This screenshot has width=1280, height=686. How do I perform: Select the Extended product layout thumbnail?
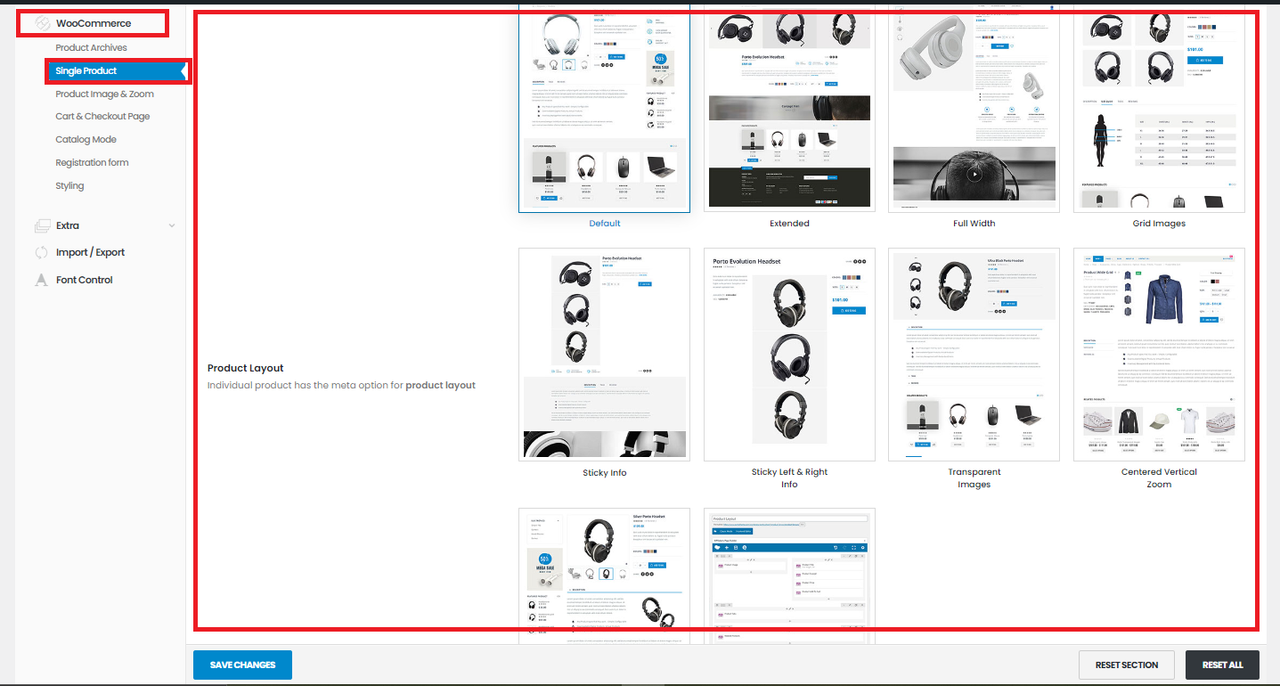[x=789, y=110]
